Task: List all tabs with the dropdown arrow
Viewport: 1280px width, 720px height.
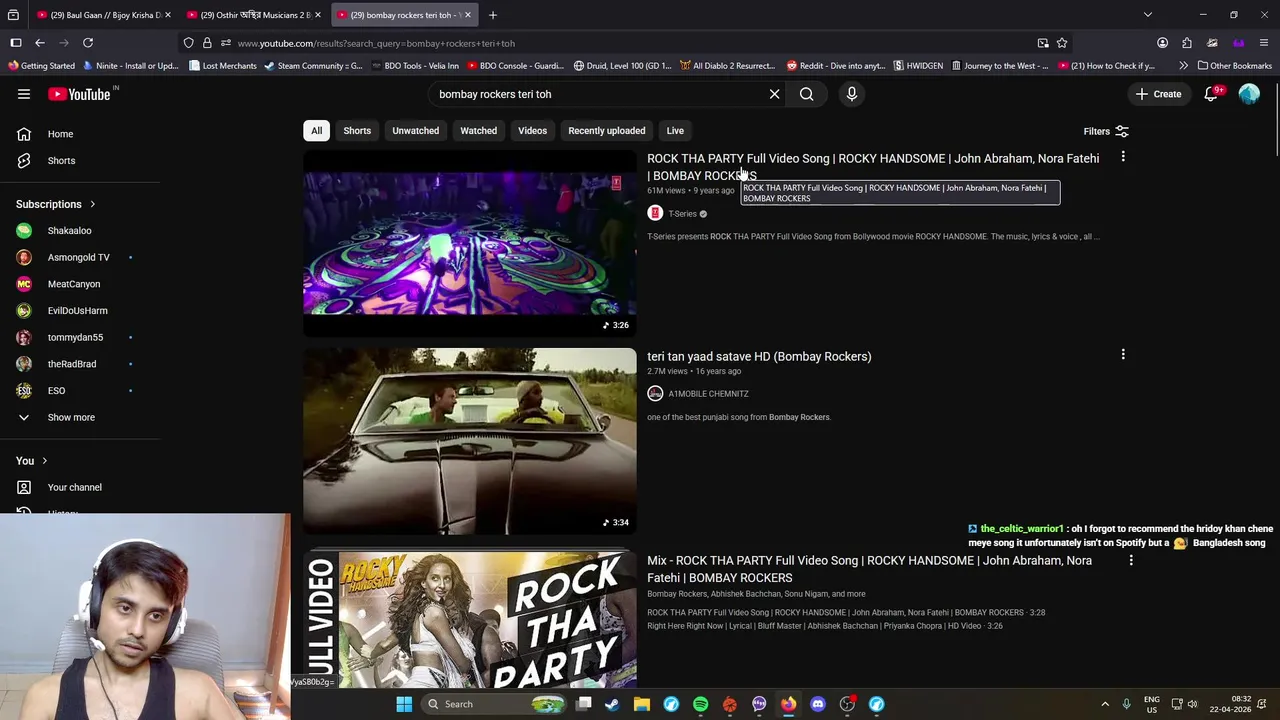Action: [1148, 15]
